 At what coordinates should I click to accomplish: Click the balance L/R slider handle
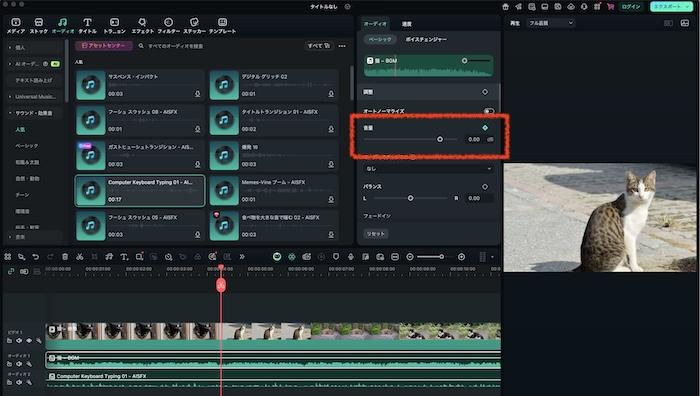click(410, 198)
